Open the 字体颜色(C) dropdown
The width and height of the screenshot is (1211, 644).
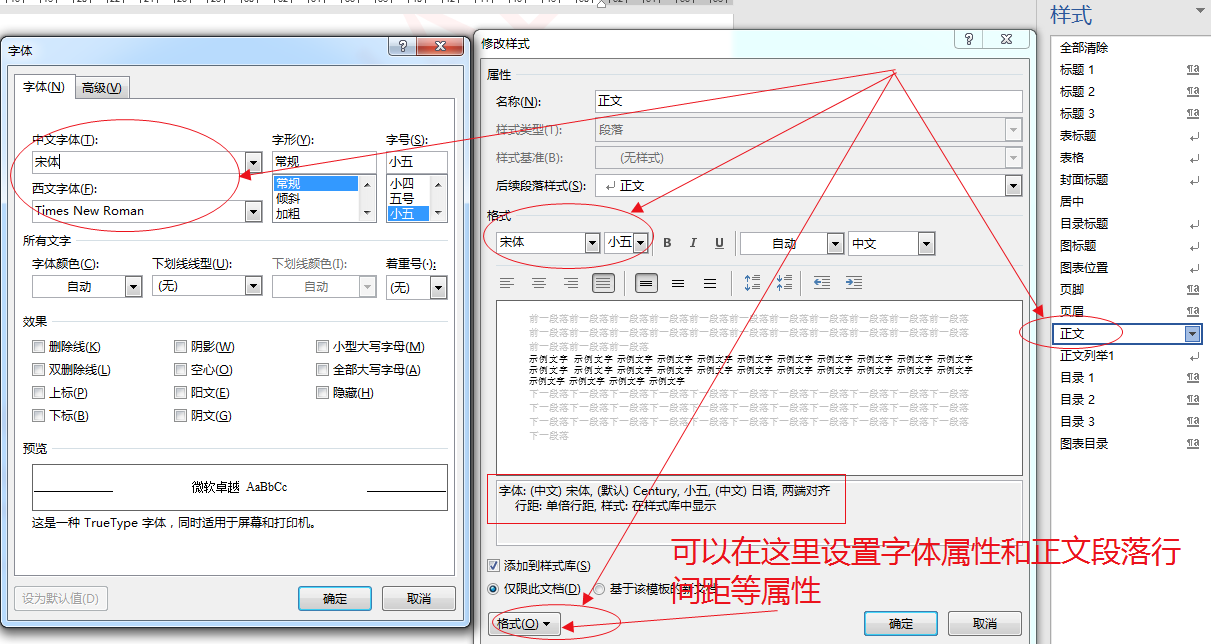pyautogui.click(x=134, y=287)
